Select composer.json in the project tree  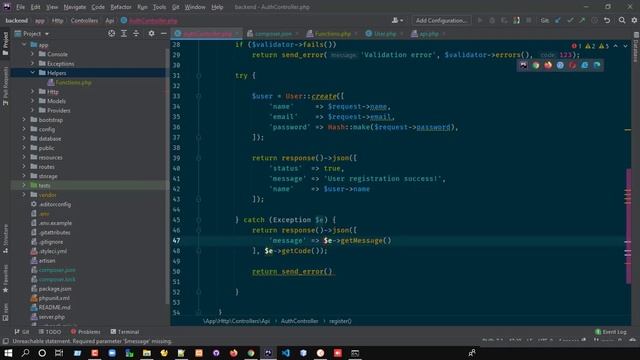57,270
